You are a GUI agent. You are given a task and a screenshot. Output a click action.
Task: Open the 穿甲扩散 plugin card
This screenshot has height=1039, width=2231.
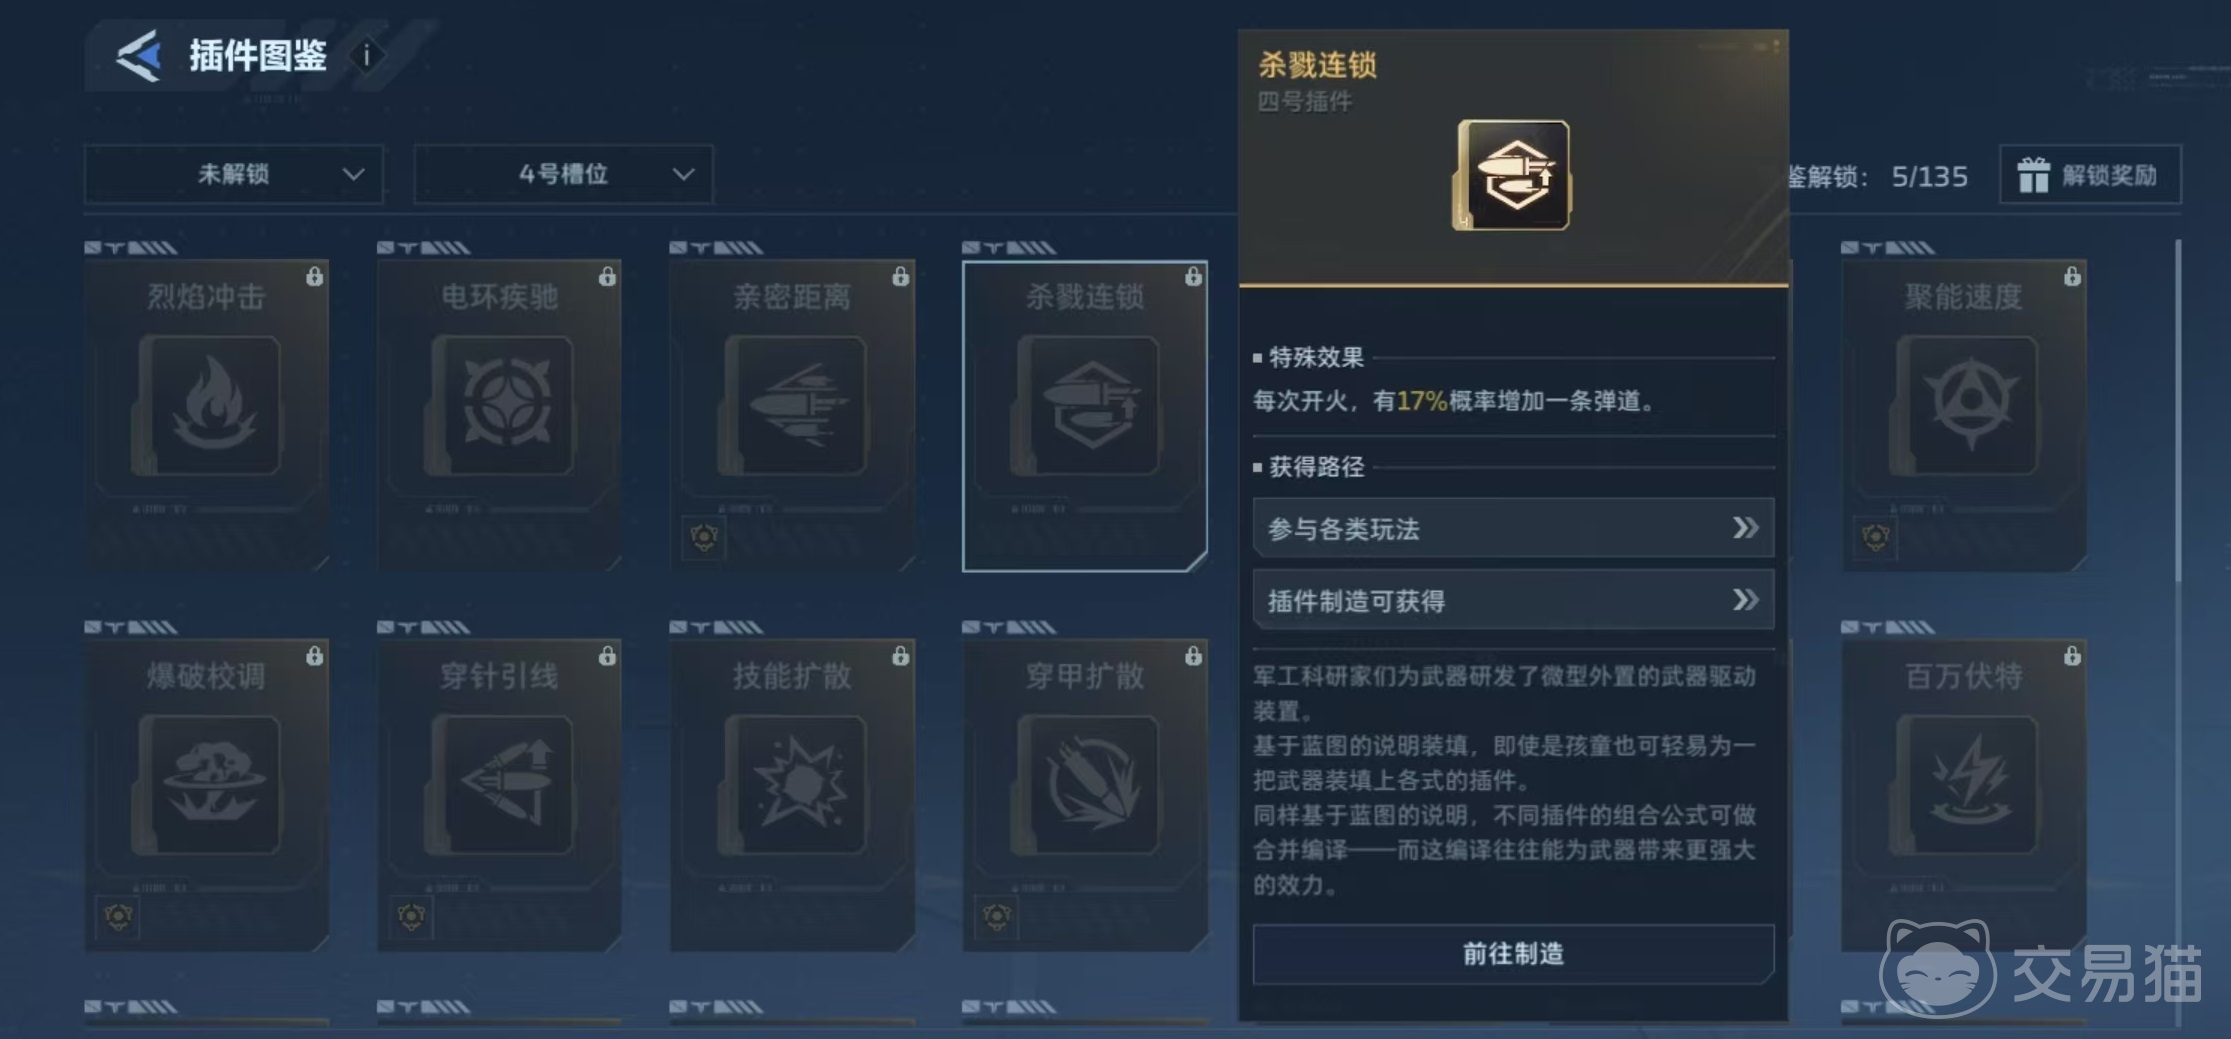(x=1085, y=795)
